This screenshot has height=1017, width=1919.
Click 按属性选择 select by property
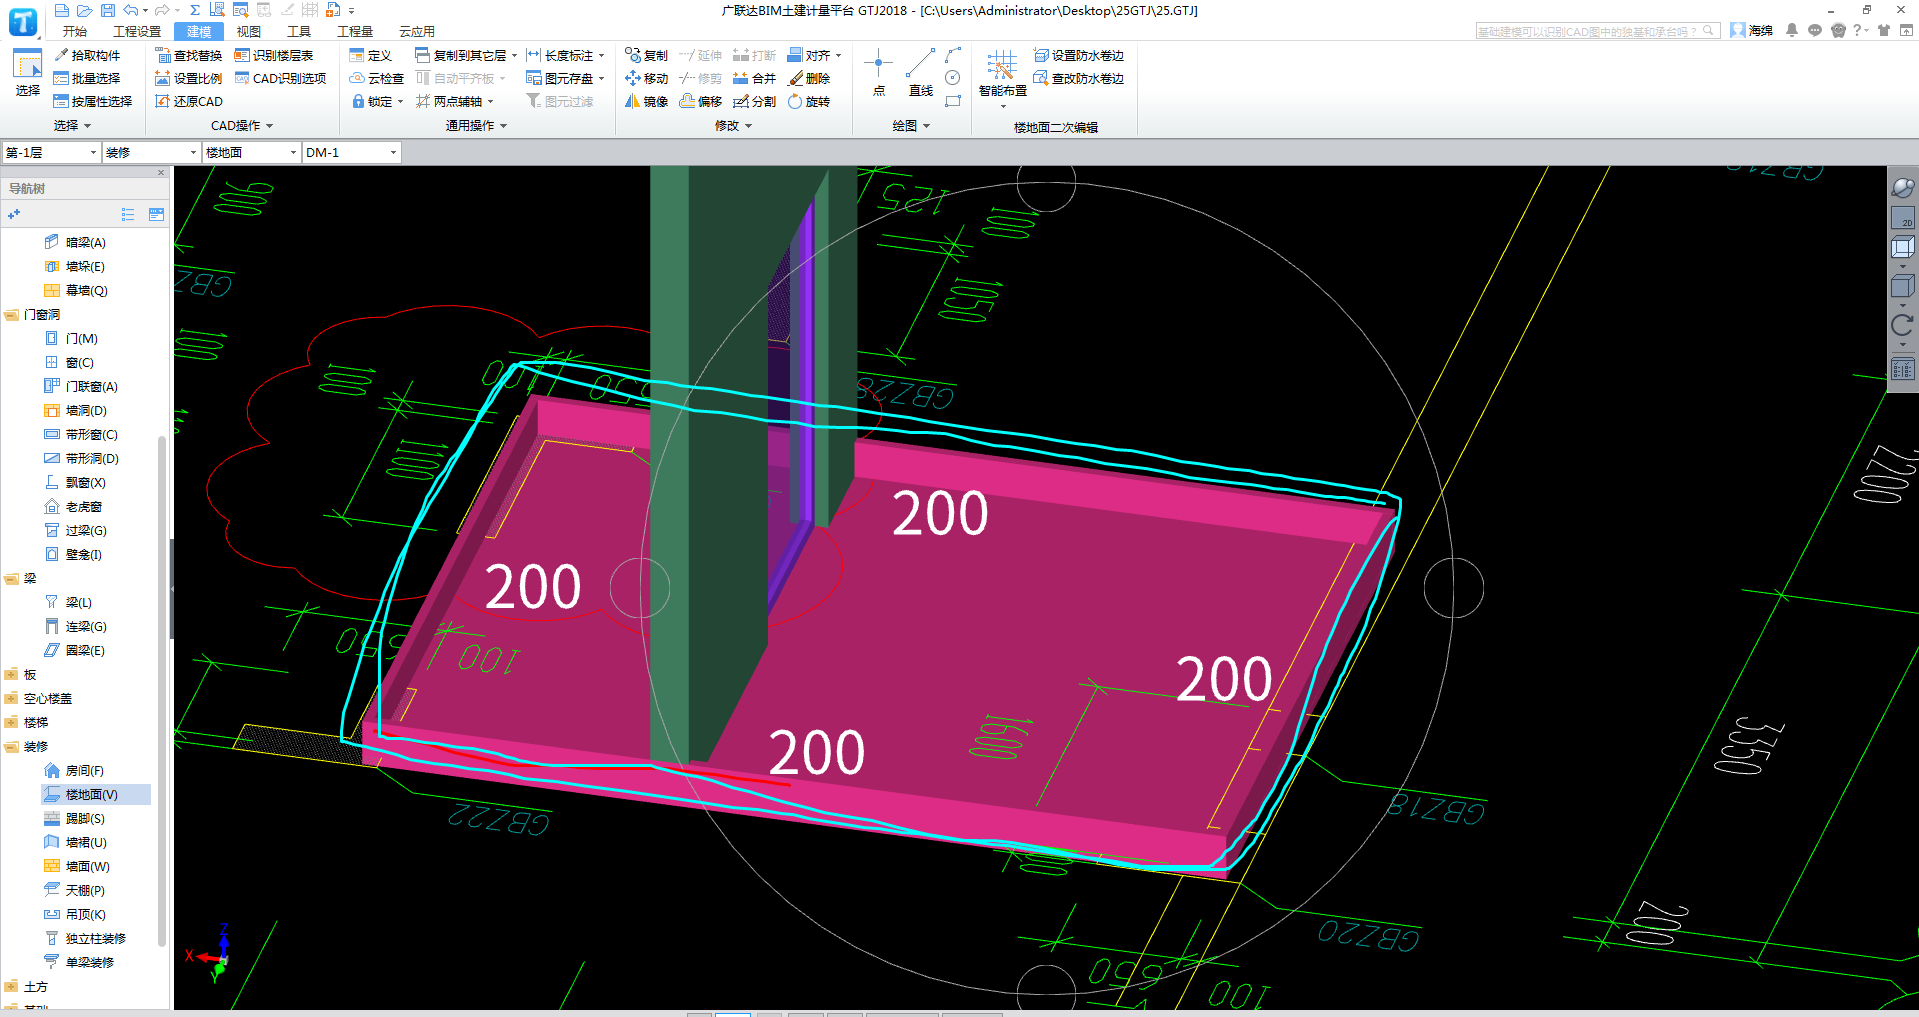coord(93,101)
